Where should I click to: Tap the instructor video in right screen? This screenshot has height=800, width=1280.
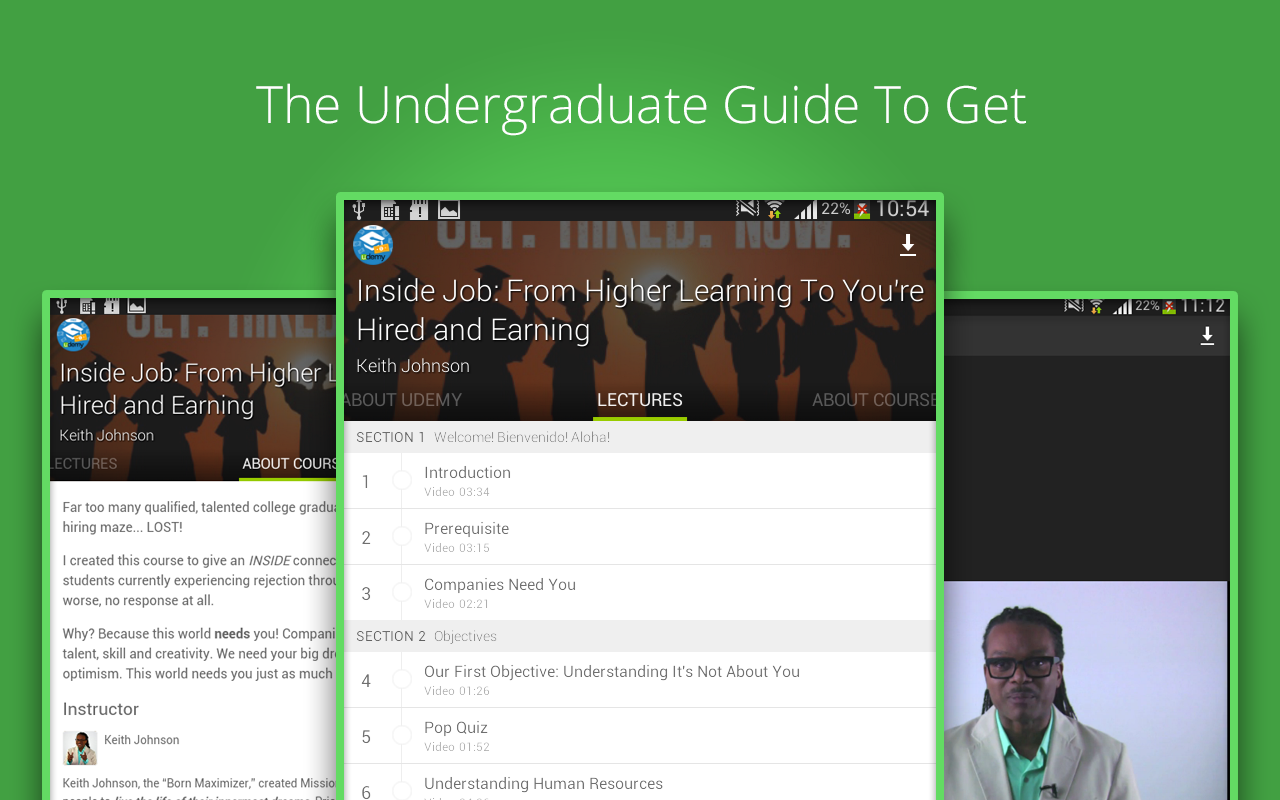(x=1085, y=690)
